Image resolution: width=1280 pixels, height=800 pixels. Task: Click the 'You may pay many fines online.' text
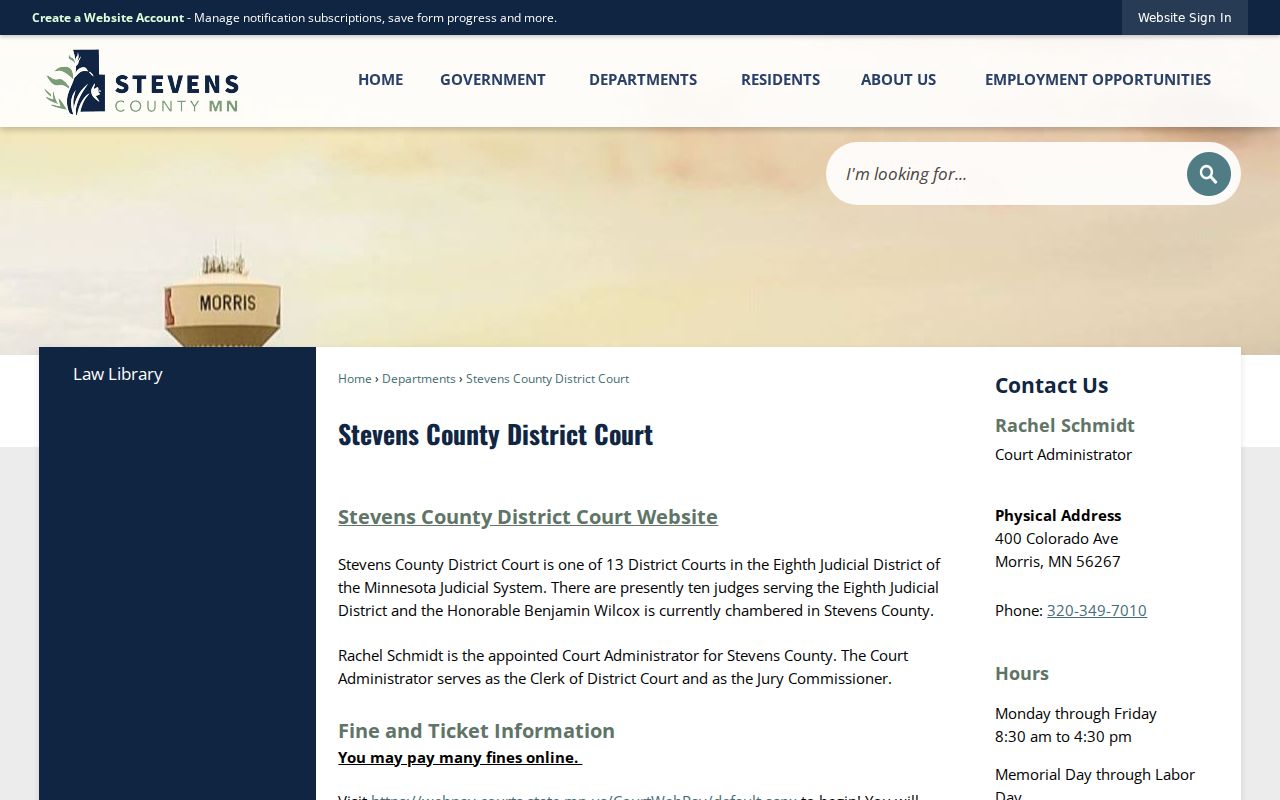point(460,758)
